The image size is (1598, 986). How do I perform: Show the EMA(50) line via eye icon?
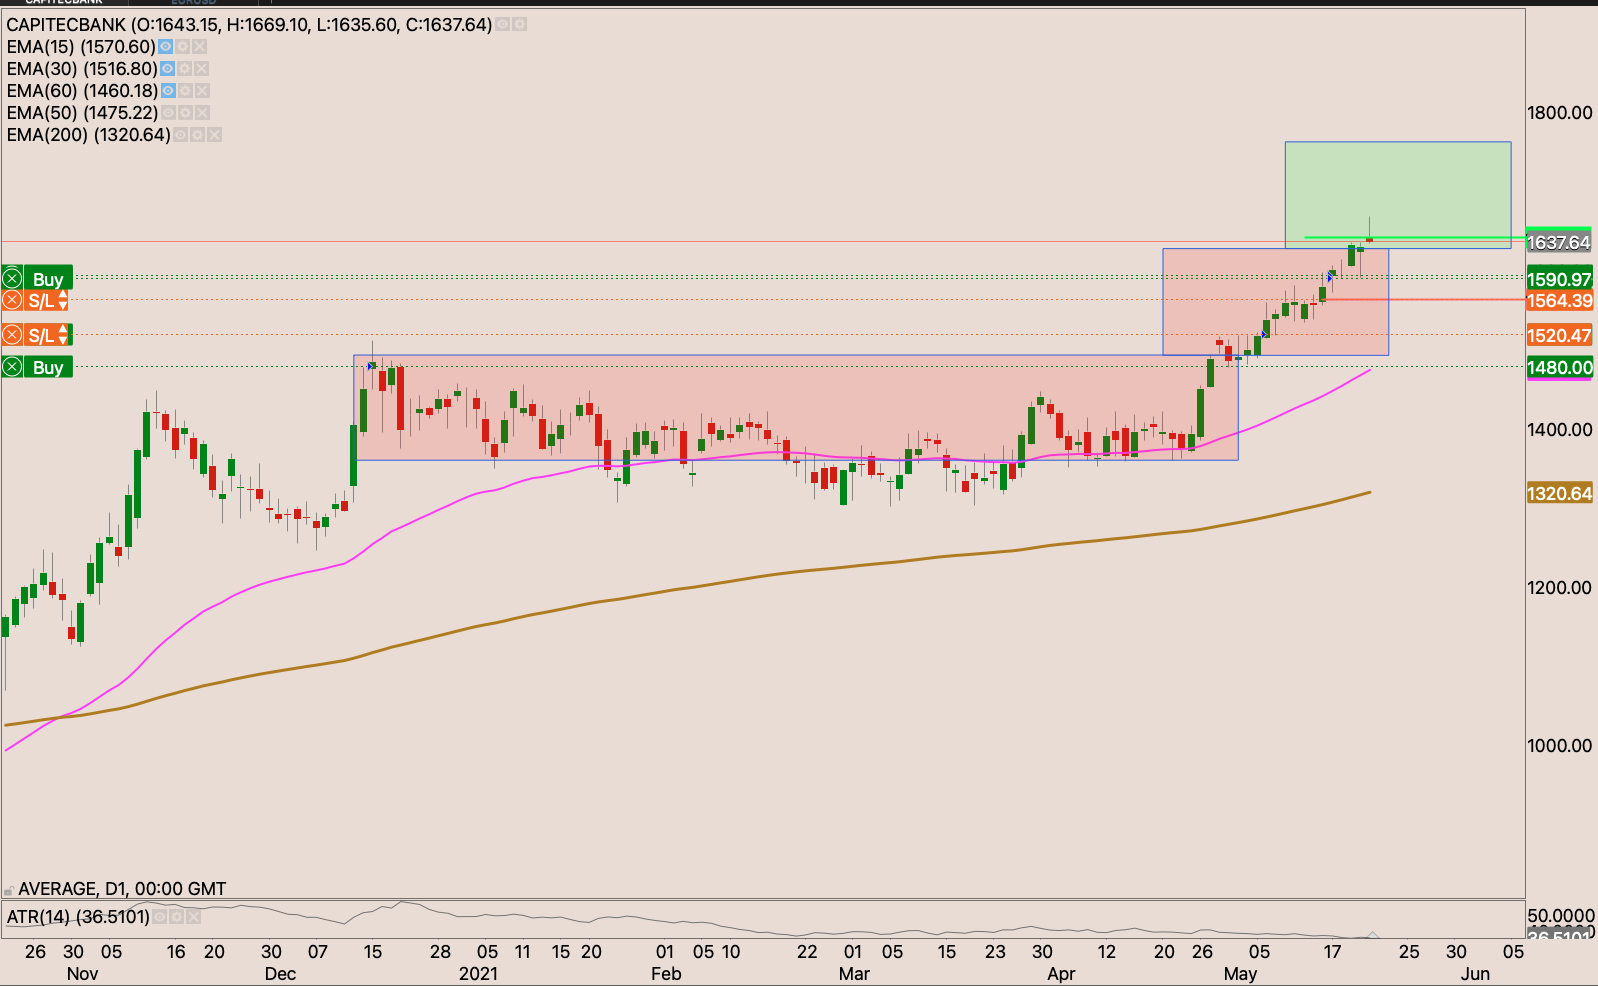tap(168, 113)
